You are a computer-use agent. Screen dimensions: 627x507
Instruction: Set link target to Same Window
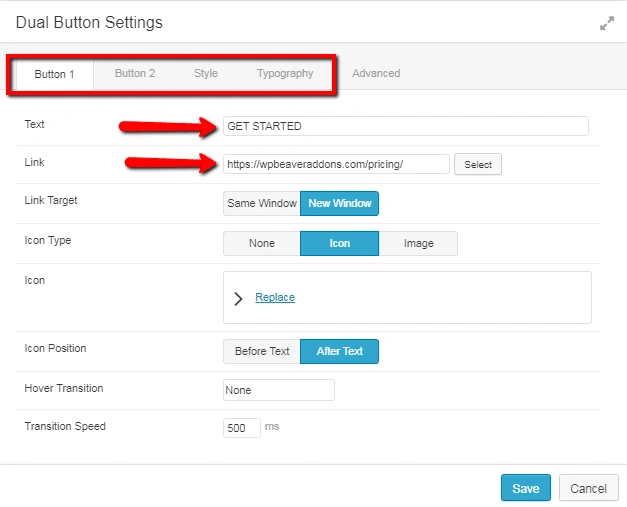262,203
